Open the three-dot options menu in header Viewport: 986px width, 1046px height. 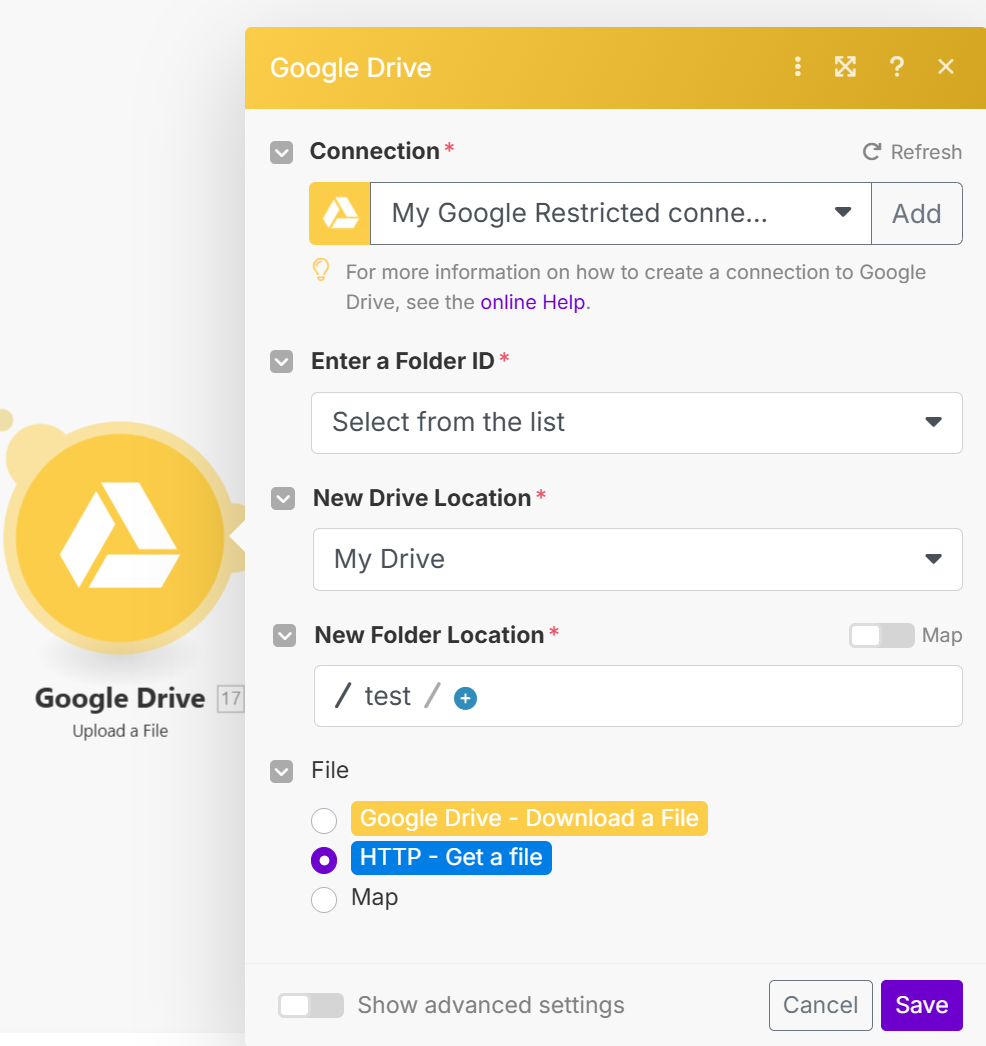[x=797, y=67]
